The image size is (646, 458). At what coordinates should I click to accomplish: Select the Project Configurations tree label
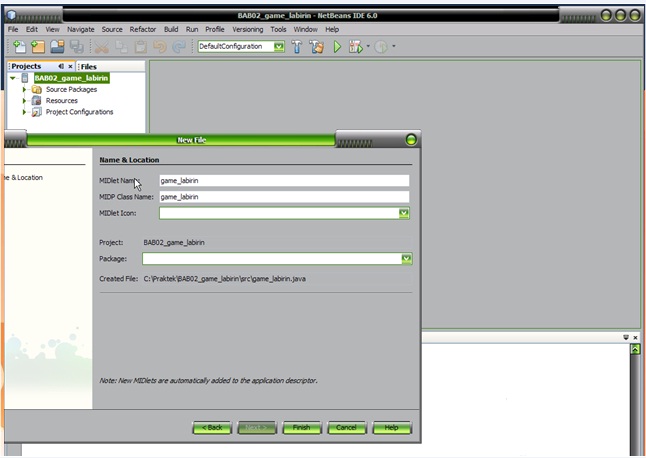click(79, 112)
